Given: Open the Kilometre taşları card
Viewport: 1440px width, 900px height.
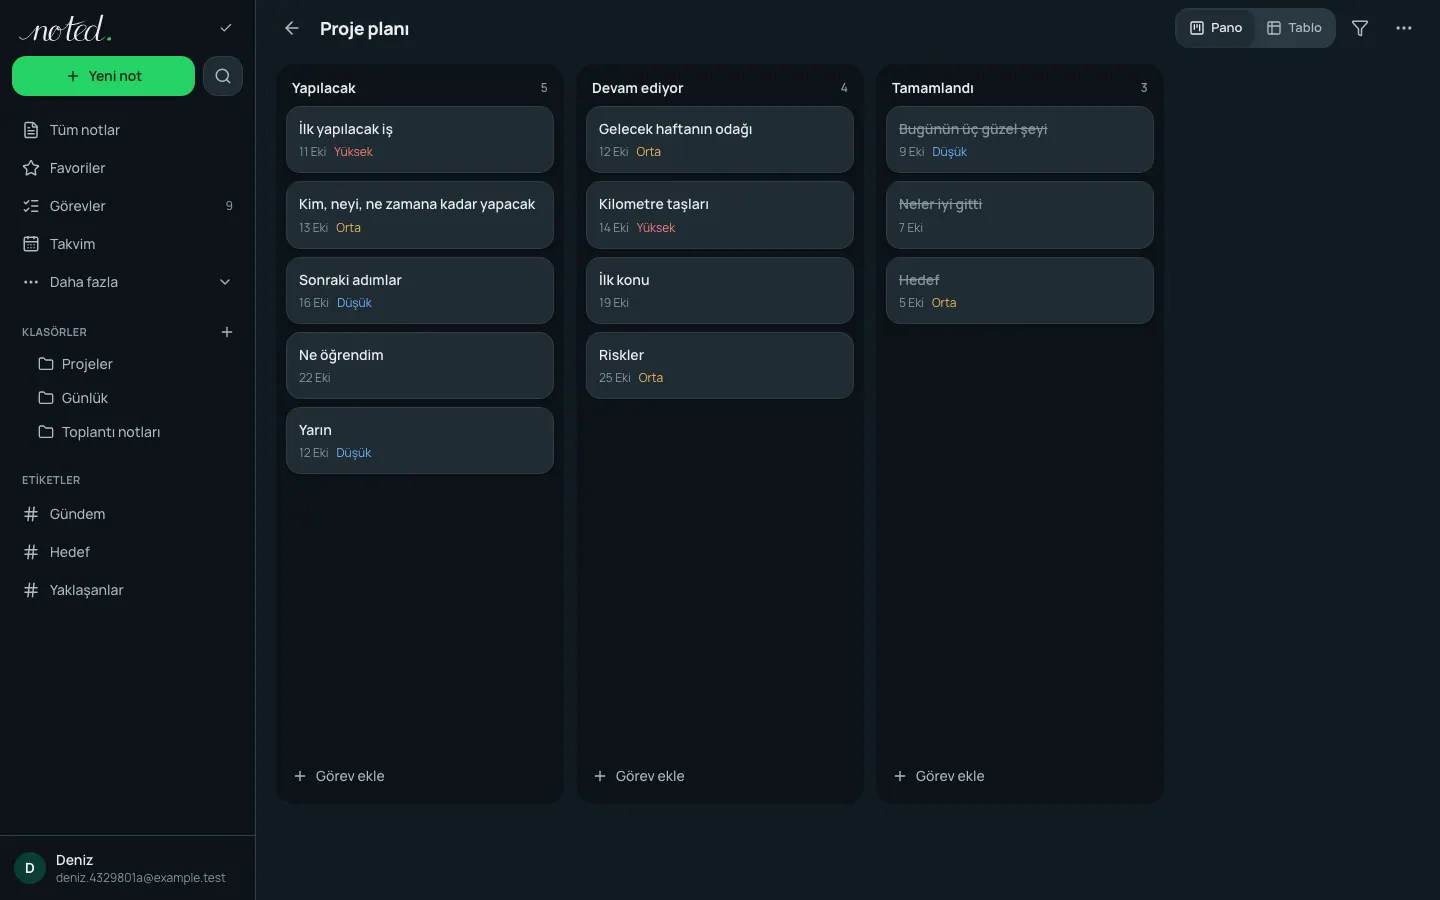Looking at the screenshot, I should (720, 215).
